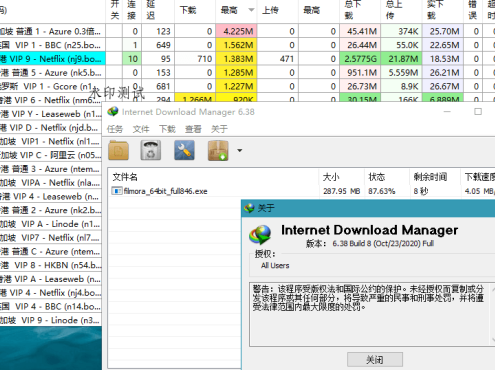Image resolution: width=495 pixels, height=370 pixels.
Task: Sort IDM list by 状态 column
Action: [387, 177]
